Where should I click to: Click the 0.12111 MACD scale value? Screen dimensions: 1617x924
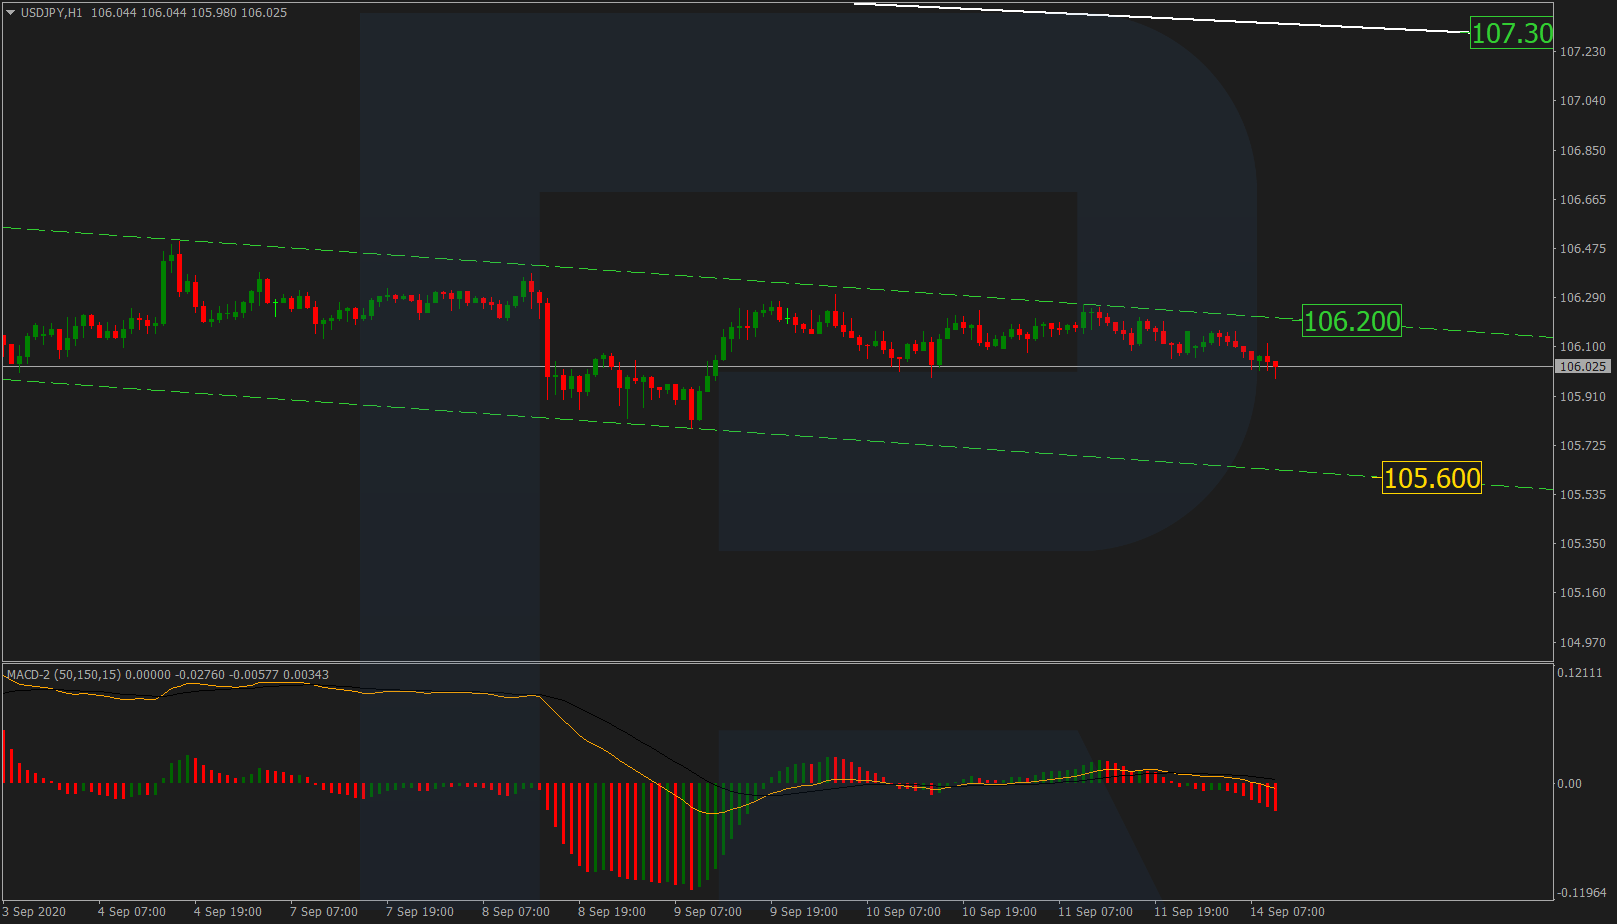[1580, 673]
